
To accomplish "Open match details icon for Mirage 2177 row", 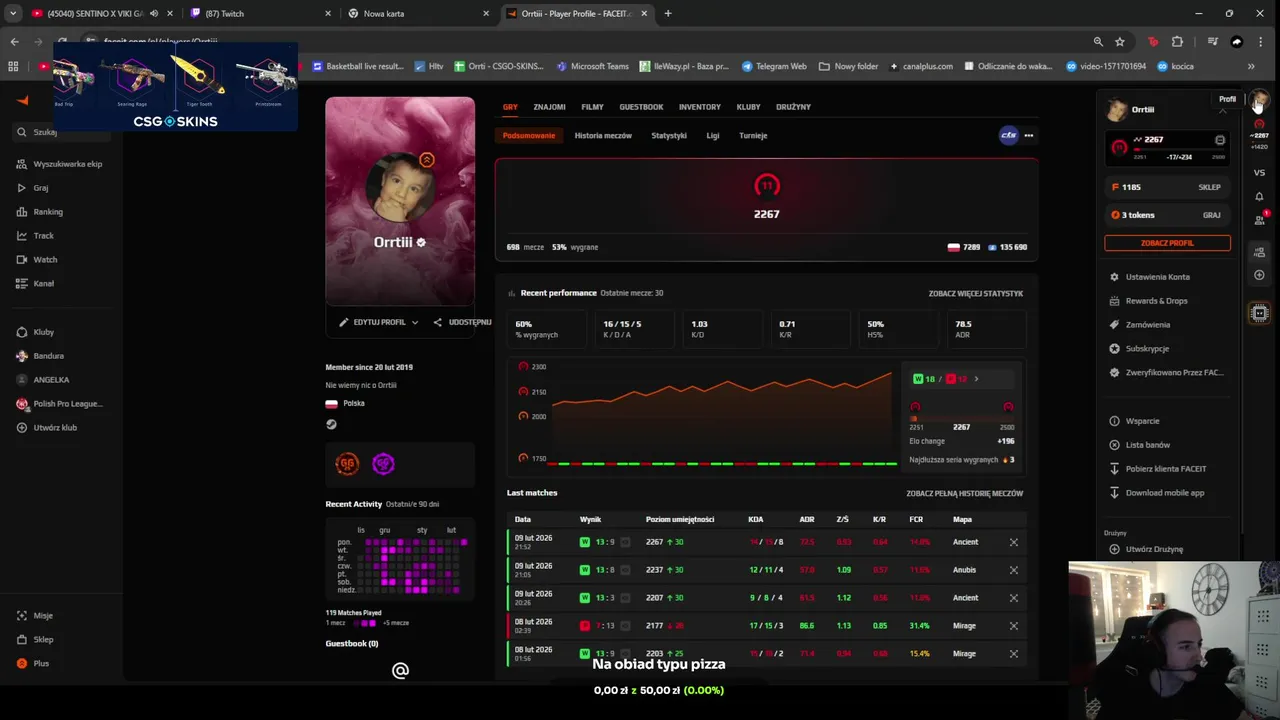I will click(1013, 626).
